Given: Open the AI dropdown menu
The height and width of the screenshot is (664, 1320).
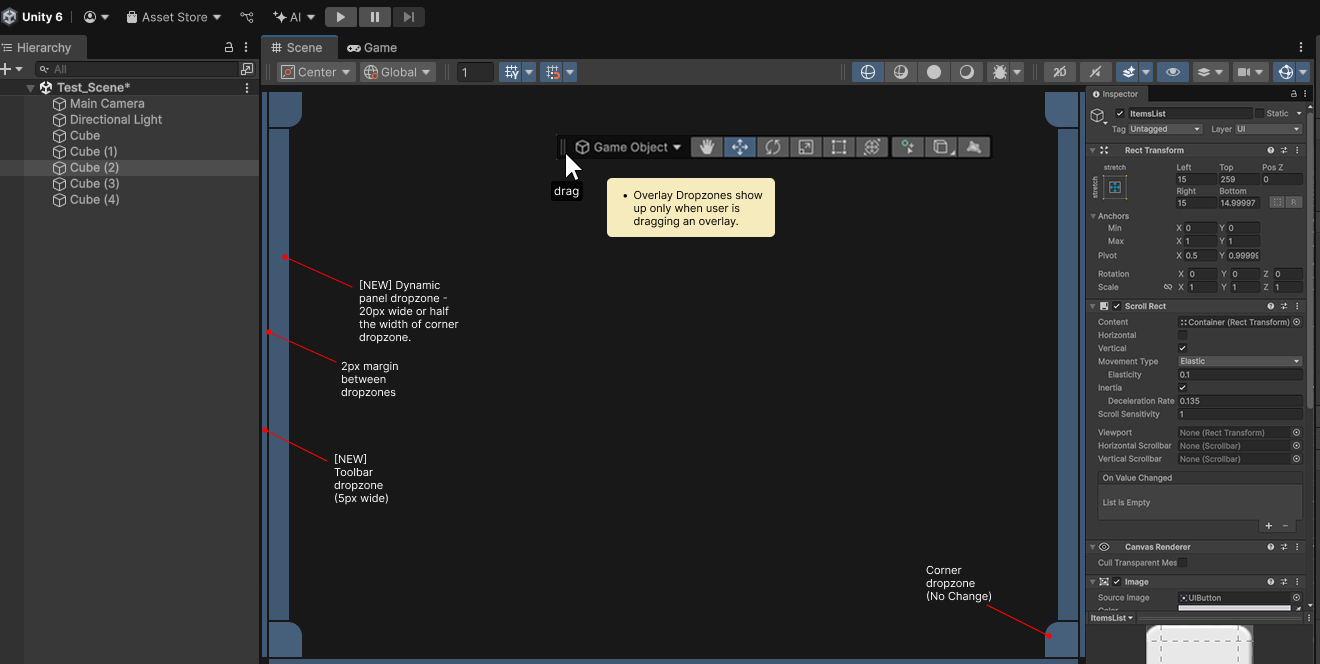Looking at the screenshot, I should click(294, 17).
